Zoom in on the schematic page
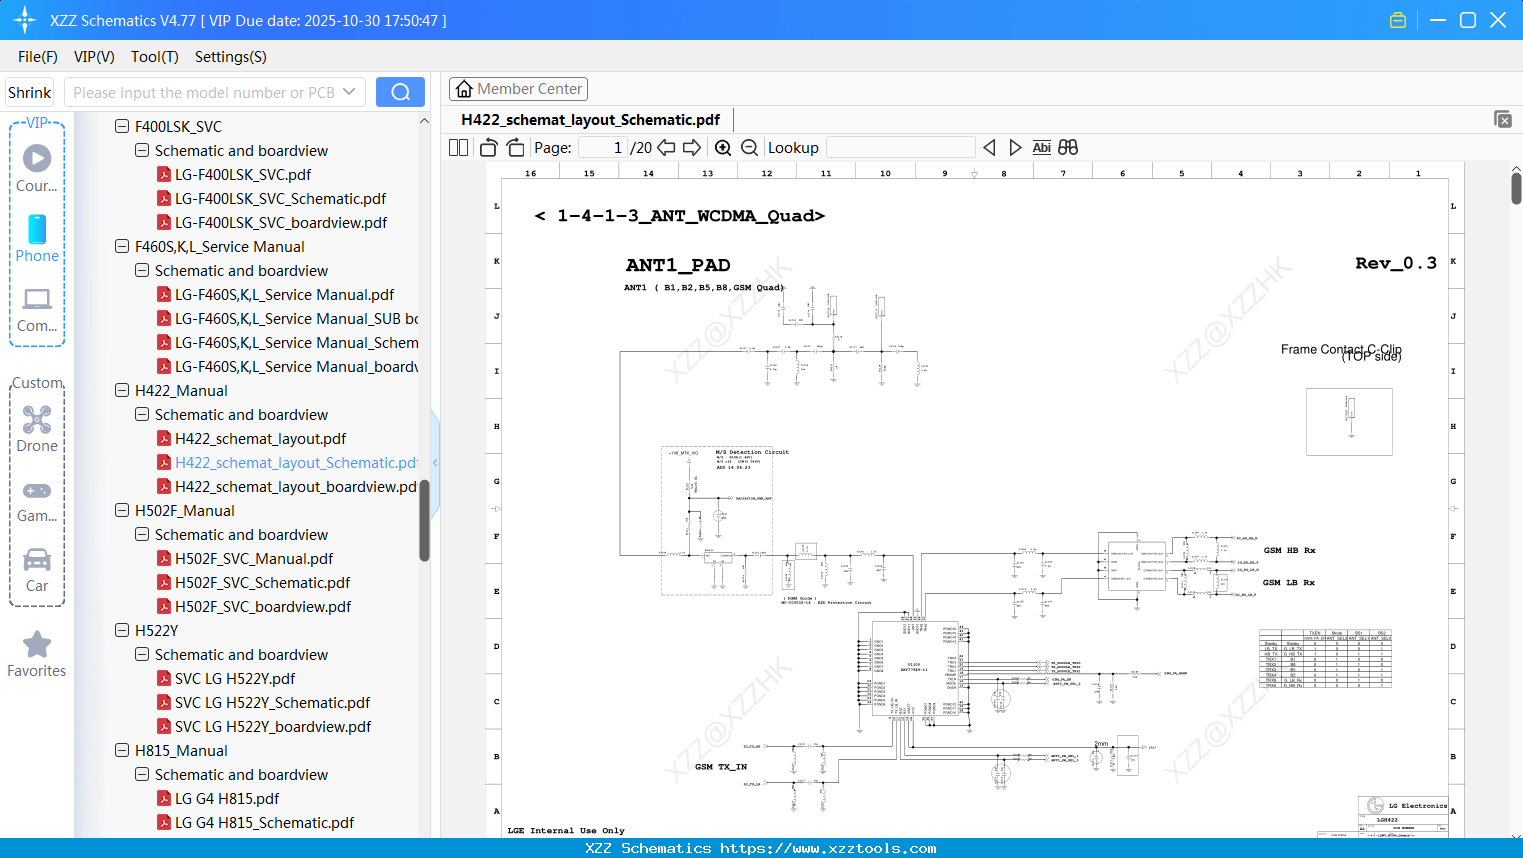The width and height of the screenshot is (1523, 858). click(x=722, y=147)
